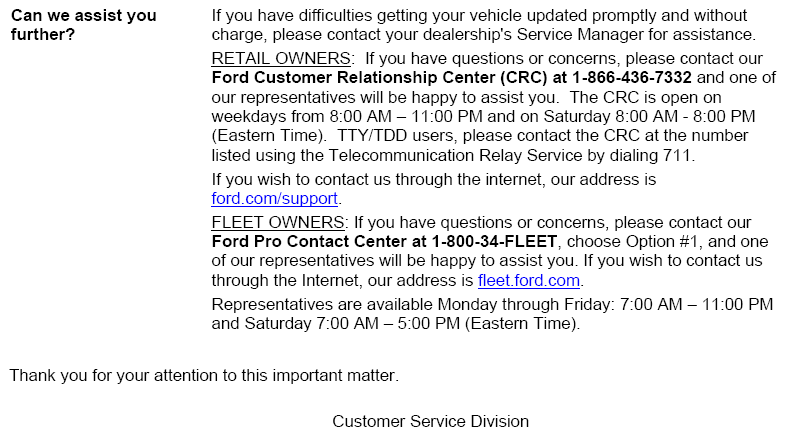The width and height of the screenshot is (786, 436).
Task: Click the "Thank you for your attention" sentence
Action: (204, 376)
